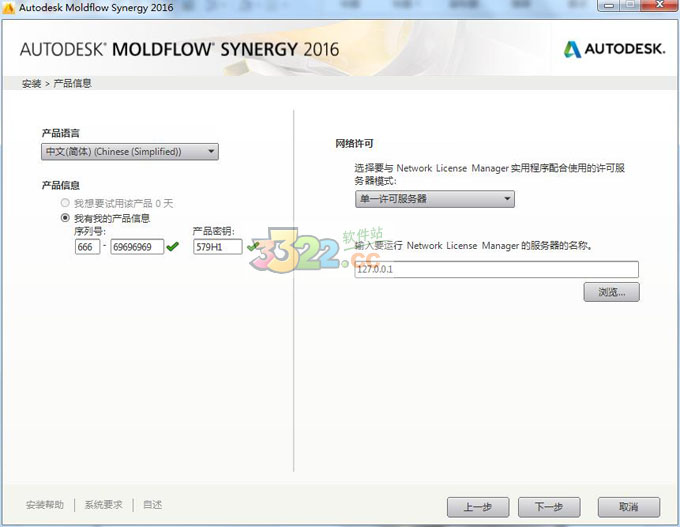Open the System Requirements (系统要求) link

pyautogui.click(x=103, y=505)
